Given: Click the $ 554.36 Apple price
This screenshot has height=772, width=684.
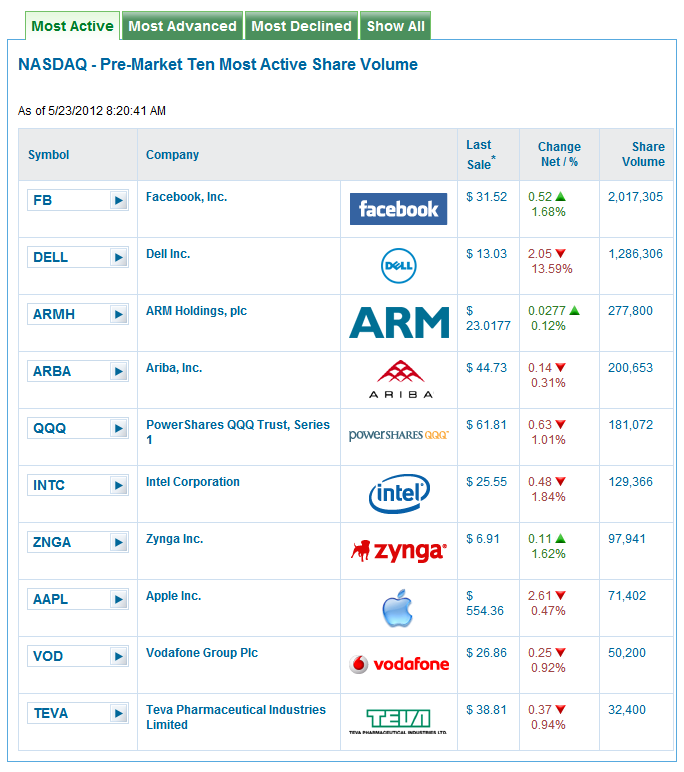Looking at the screenshot, I should (485, 603).
